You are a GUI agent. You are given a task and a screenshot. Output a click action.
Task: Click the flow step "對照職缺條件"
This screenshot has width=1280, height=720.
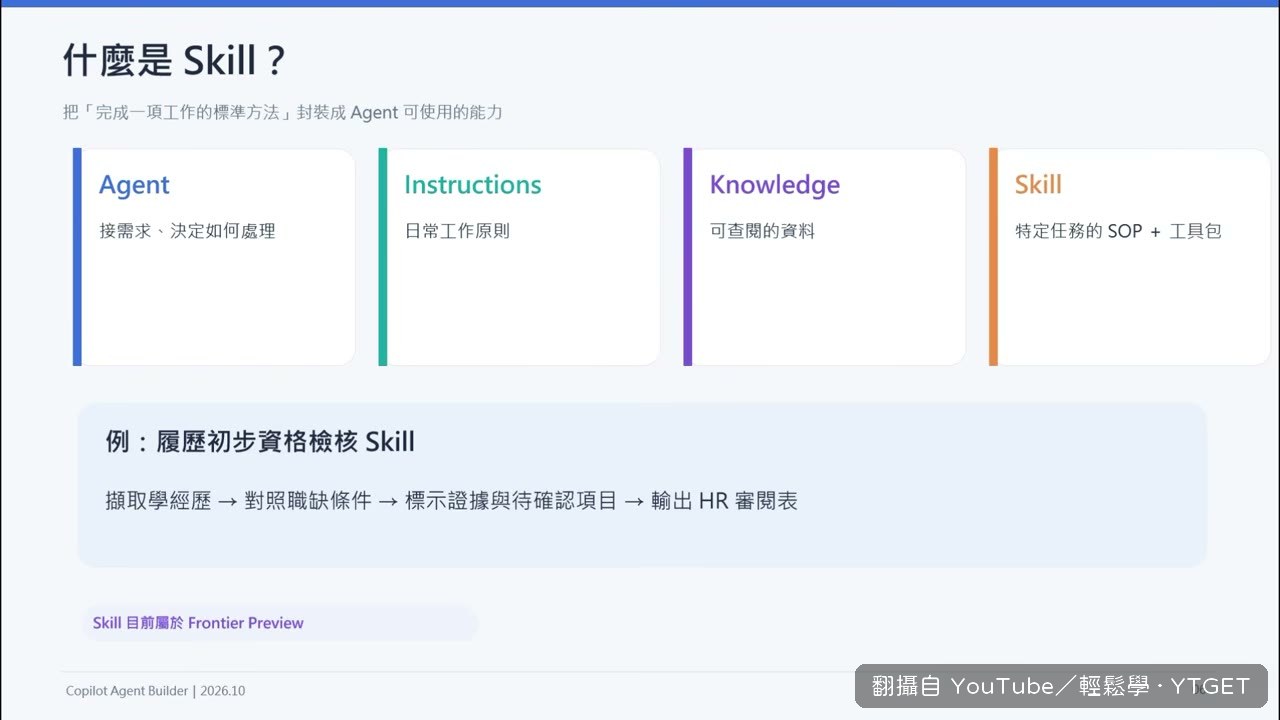pos(307,501)
